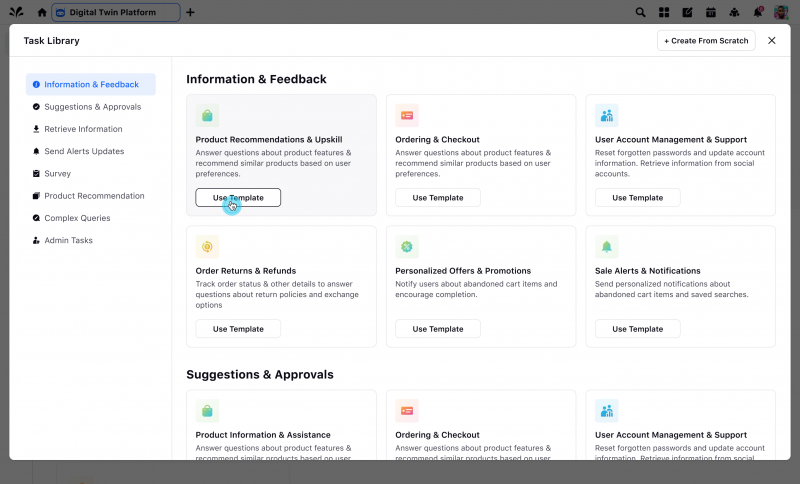Use Template for Order Returns & Refunds
This screenshot has width=800, height=484.
238,329
